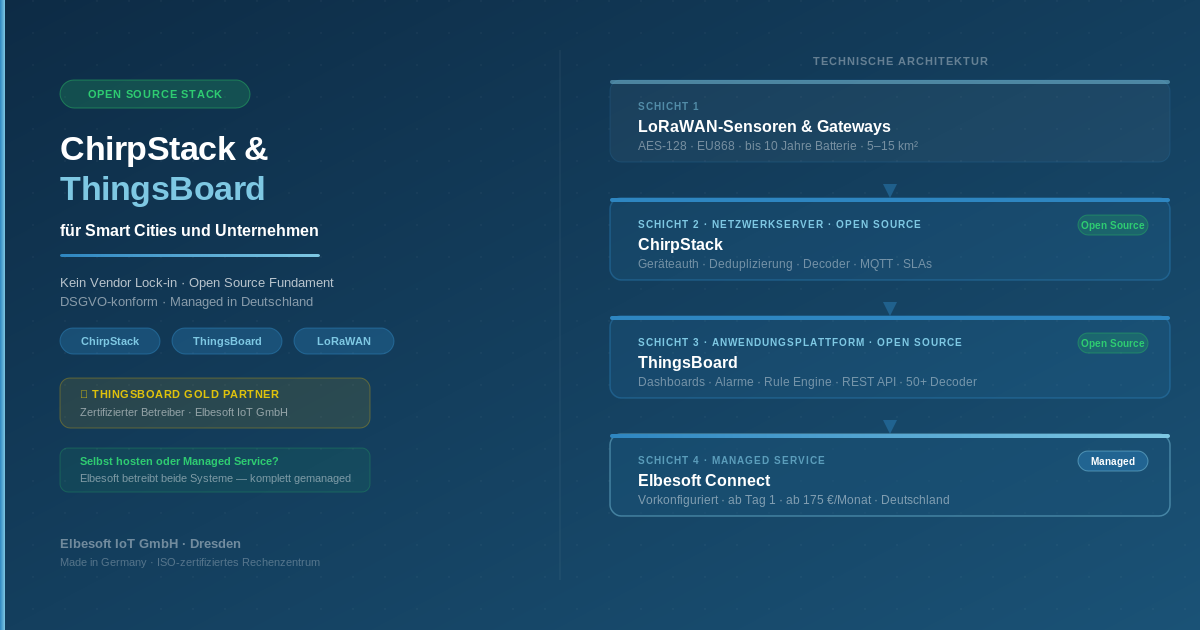Screen dimensions: 1200x630
Task: Open the ThingsBoard title in the Schicht 3 card
Action: (688, 363)
